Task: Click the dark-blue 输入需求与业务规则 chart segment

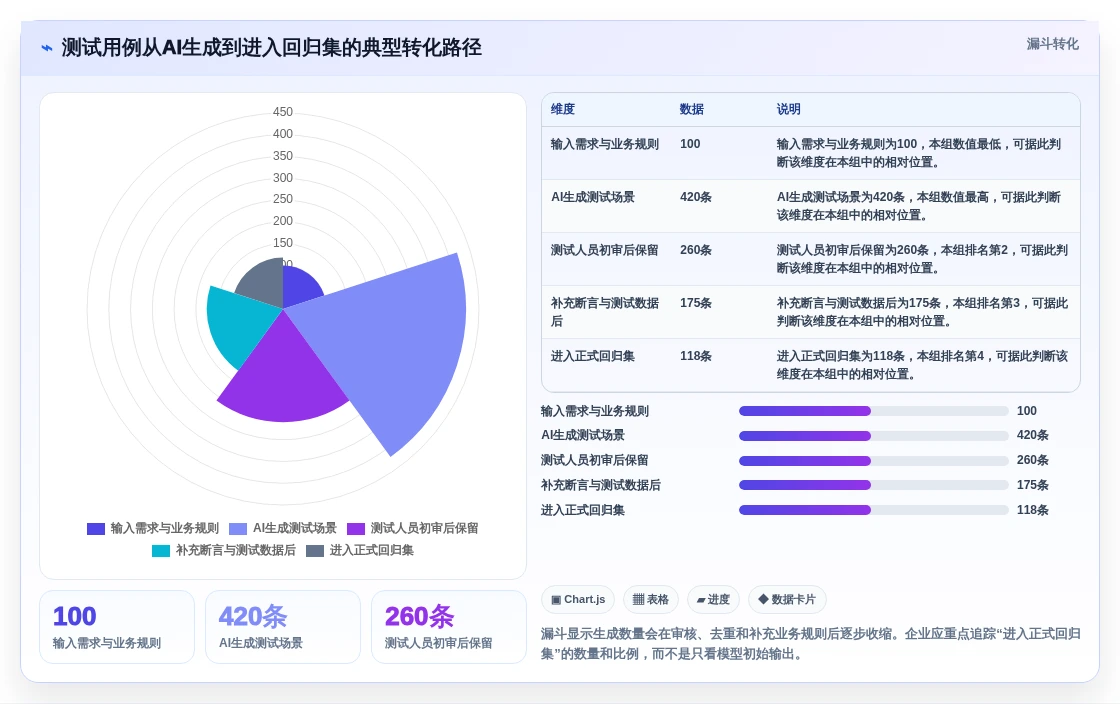Action: (x=300, y=287)
